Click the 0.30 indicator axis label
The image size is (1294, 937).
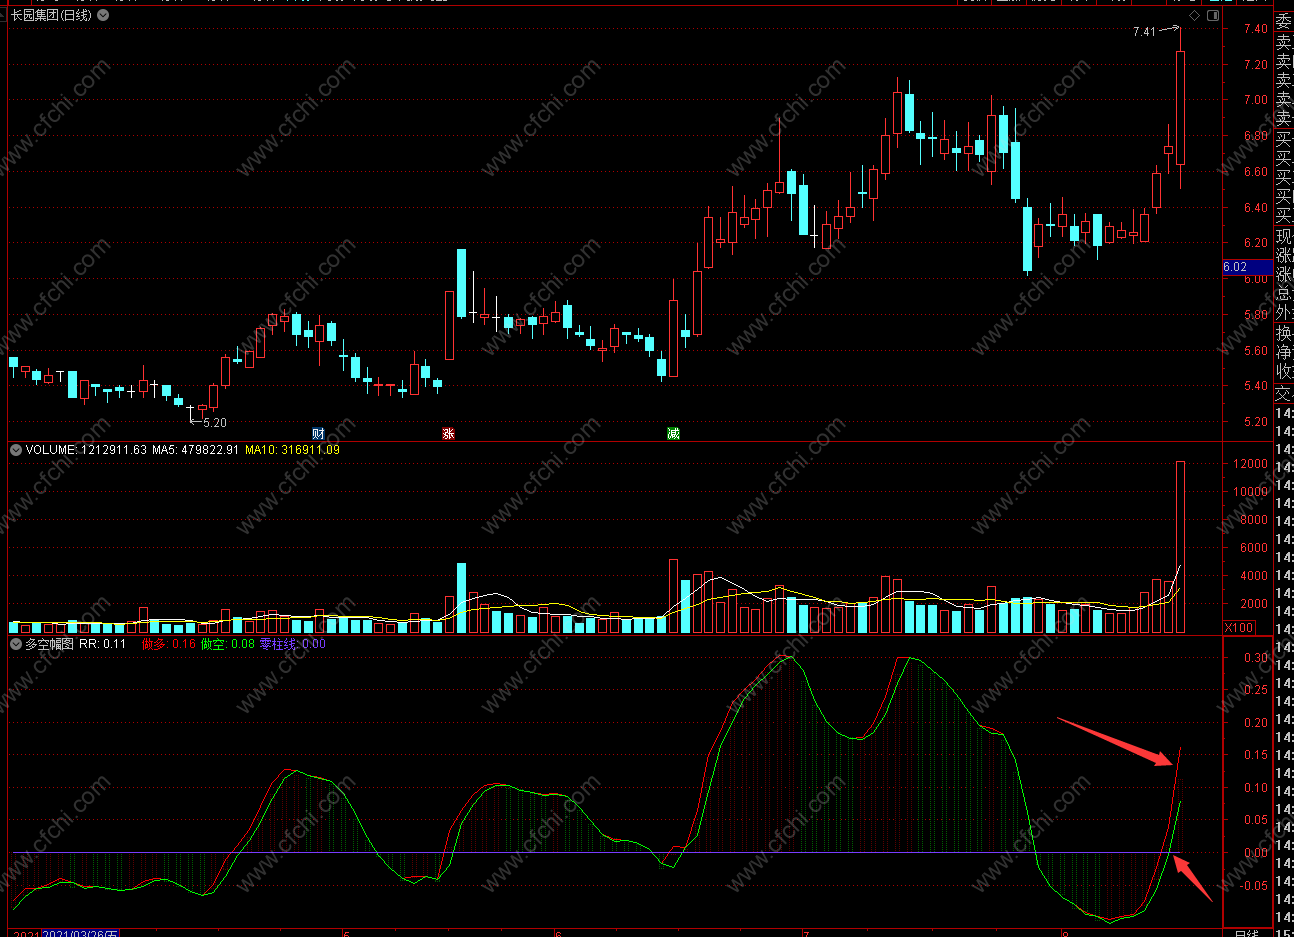pyautogui.click(x=1255, y=658)
